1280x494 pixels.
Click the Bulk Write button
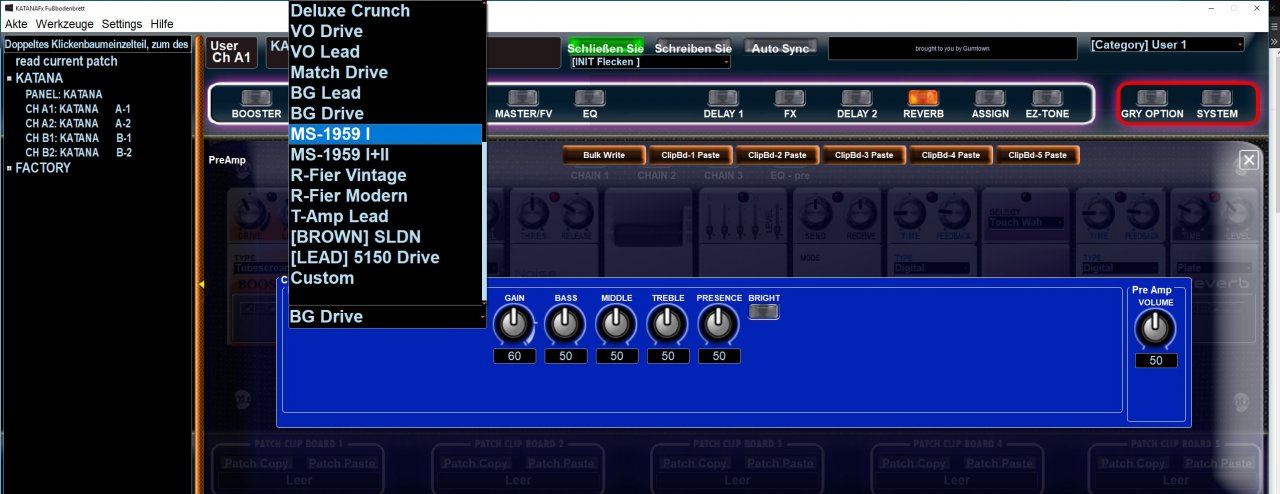click(604, 155)
